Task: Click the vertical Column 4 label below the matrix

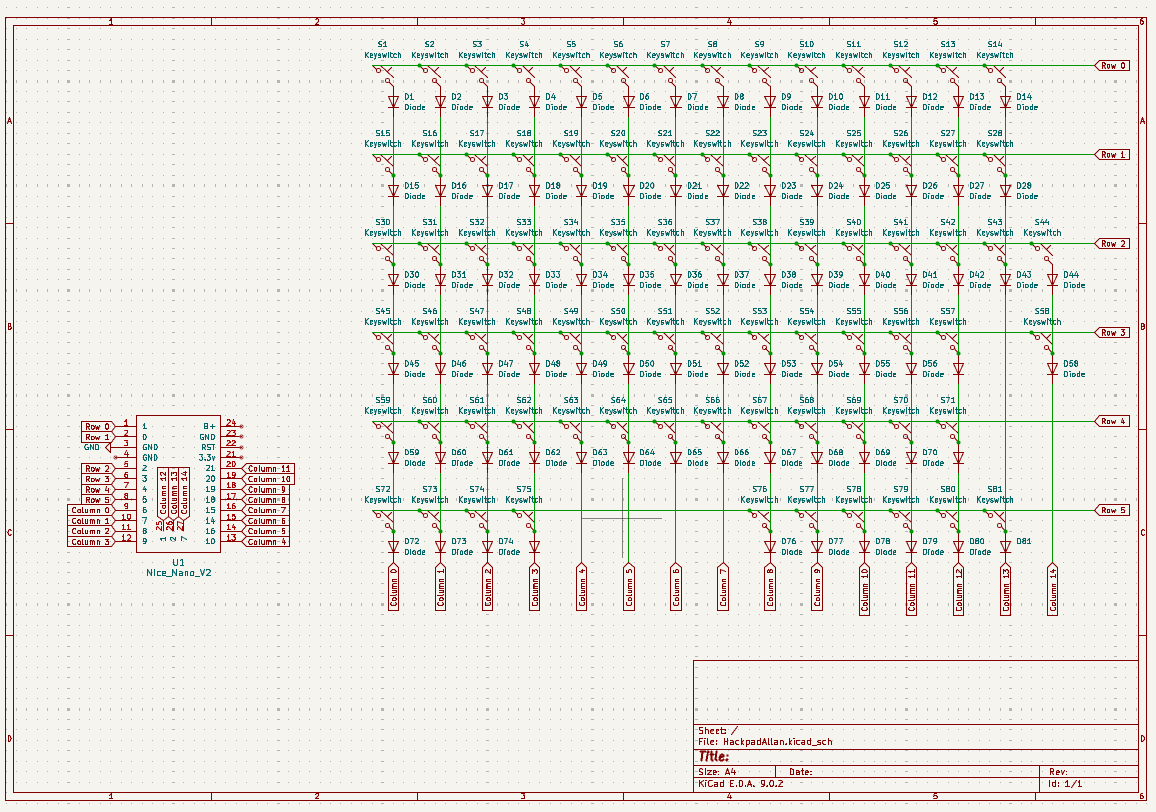Action: click(582, 587)
